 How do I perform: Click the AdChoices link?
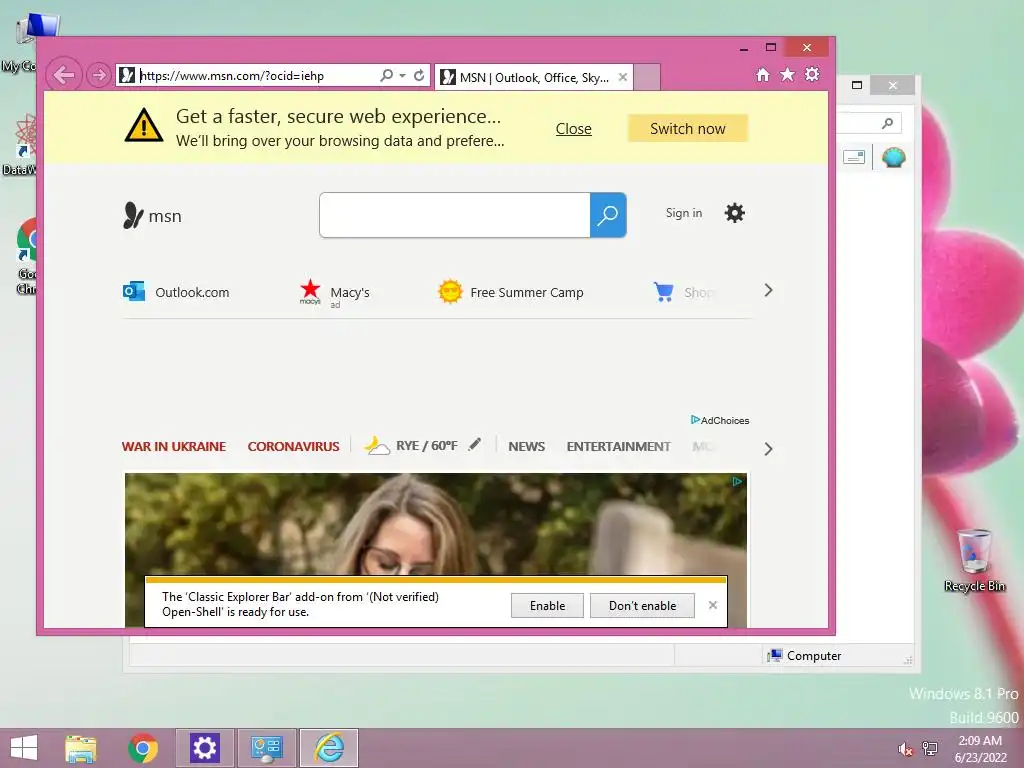pos(720,420)
